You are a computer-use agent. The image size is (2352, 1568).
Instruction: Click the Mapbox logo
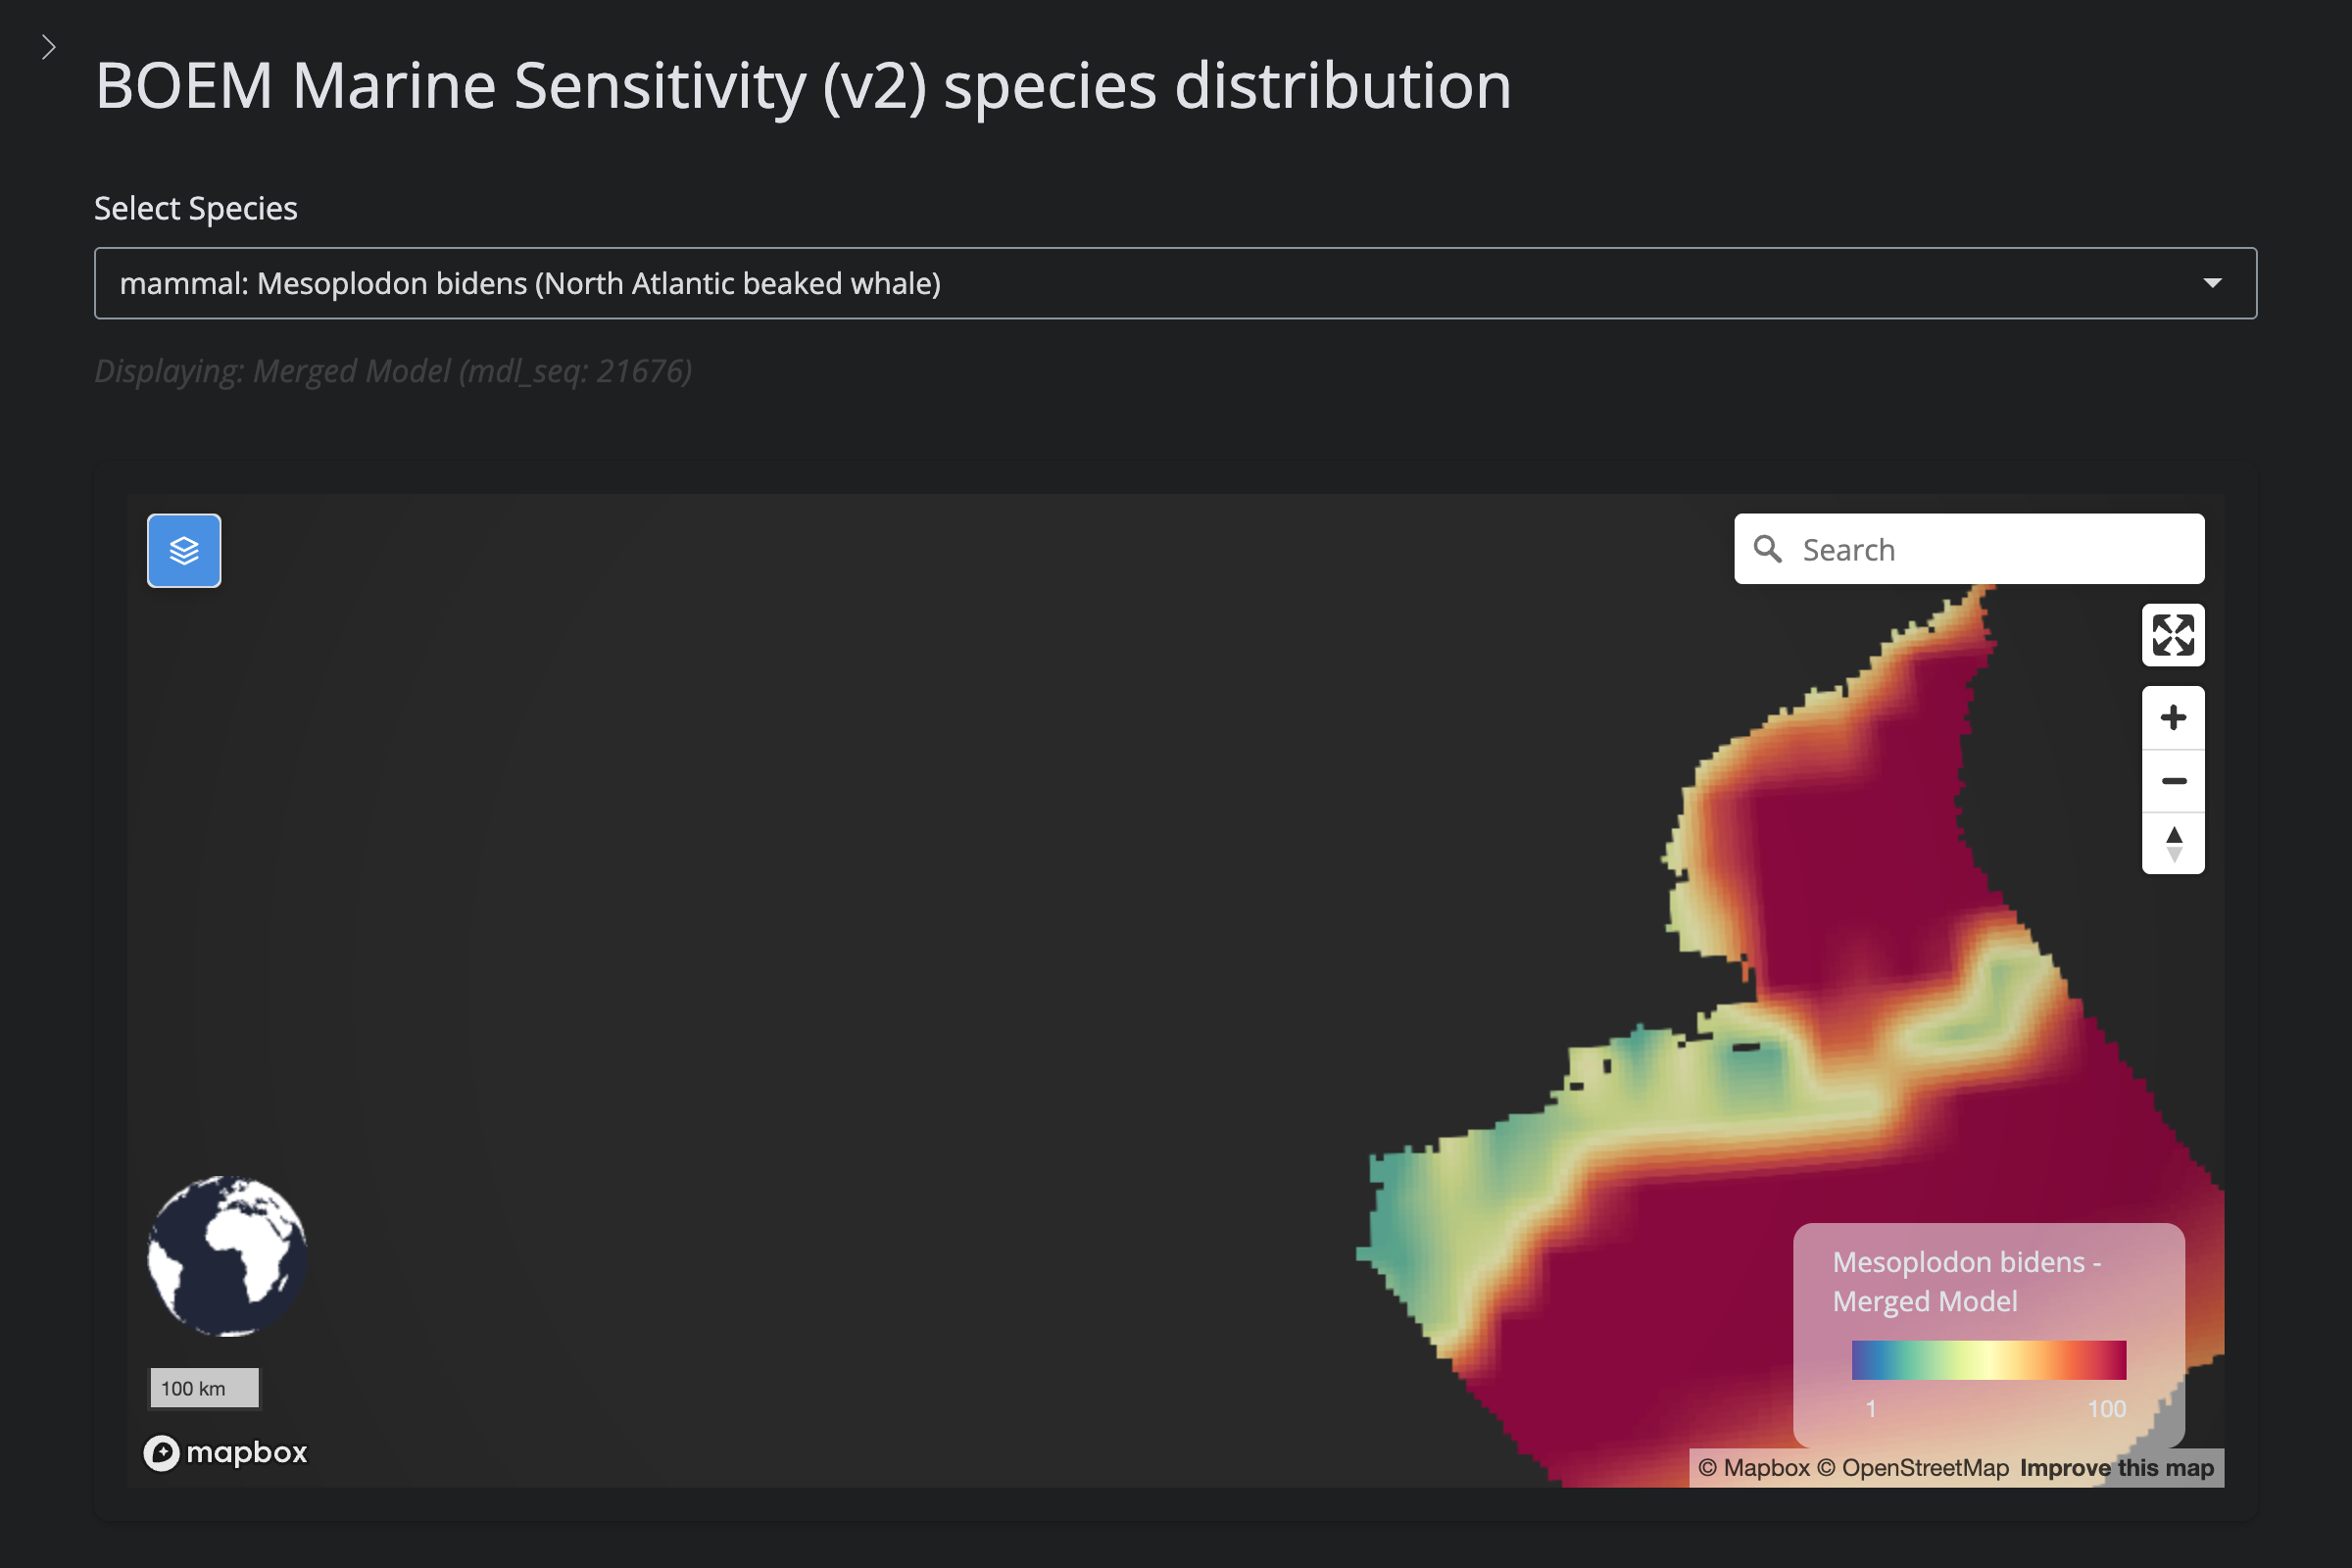tap(226, 1452)
